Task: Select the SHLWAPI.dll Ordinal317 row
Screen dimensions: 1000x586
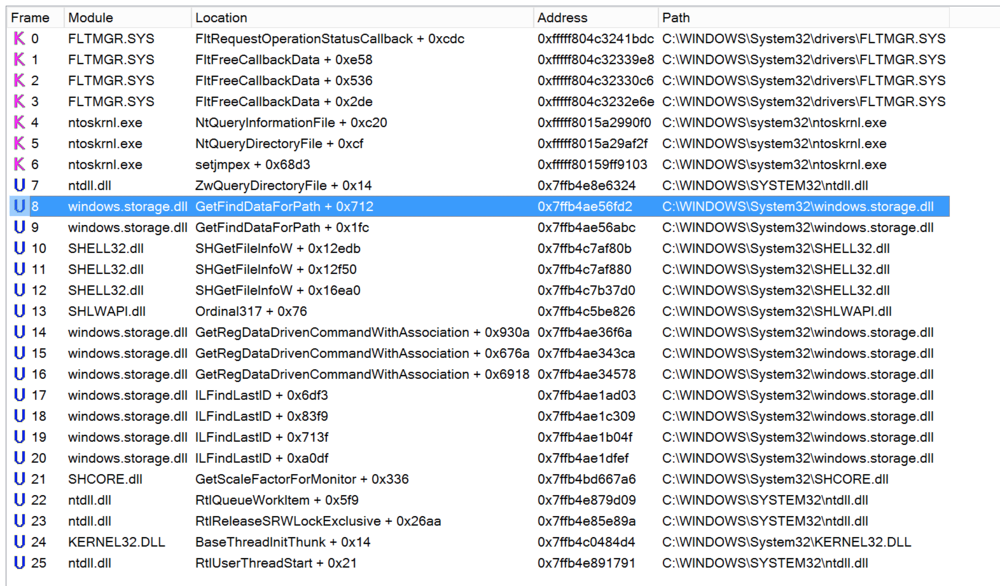Action: 235,311
